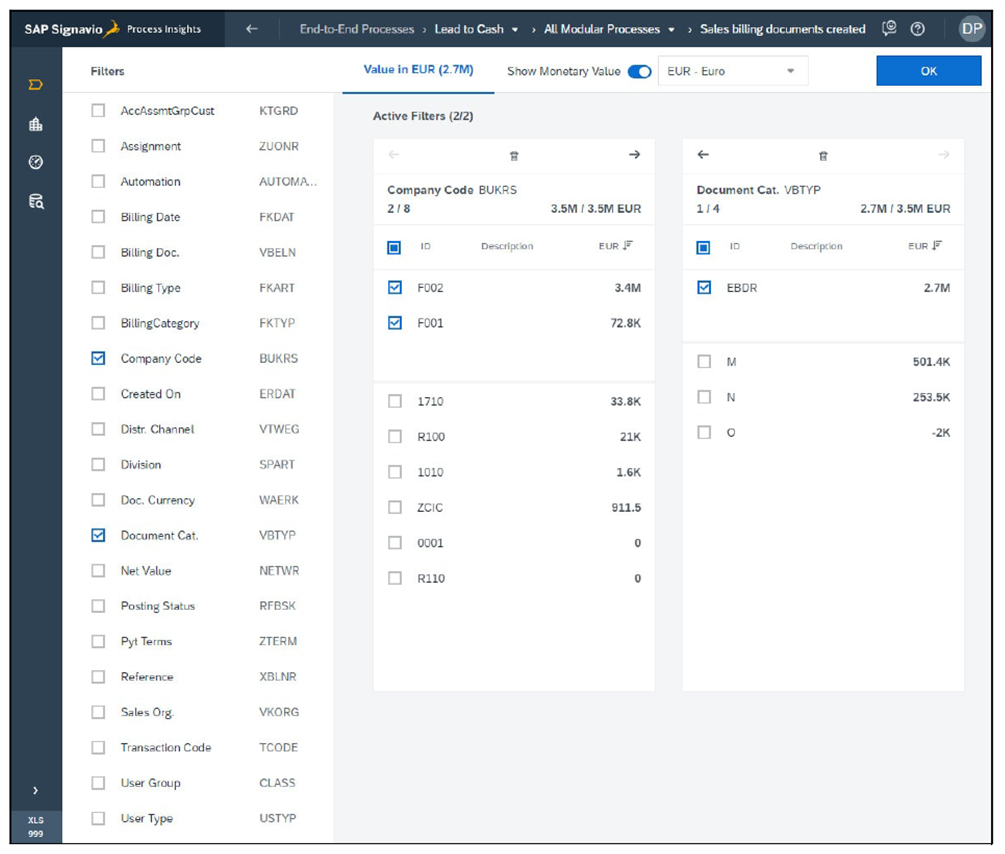
Task: Disable the Show Monetary Value toggle
Action: click(x=637, y=72)
